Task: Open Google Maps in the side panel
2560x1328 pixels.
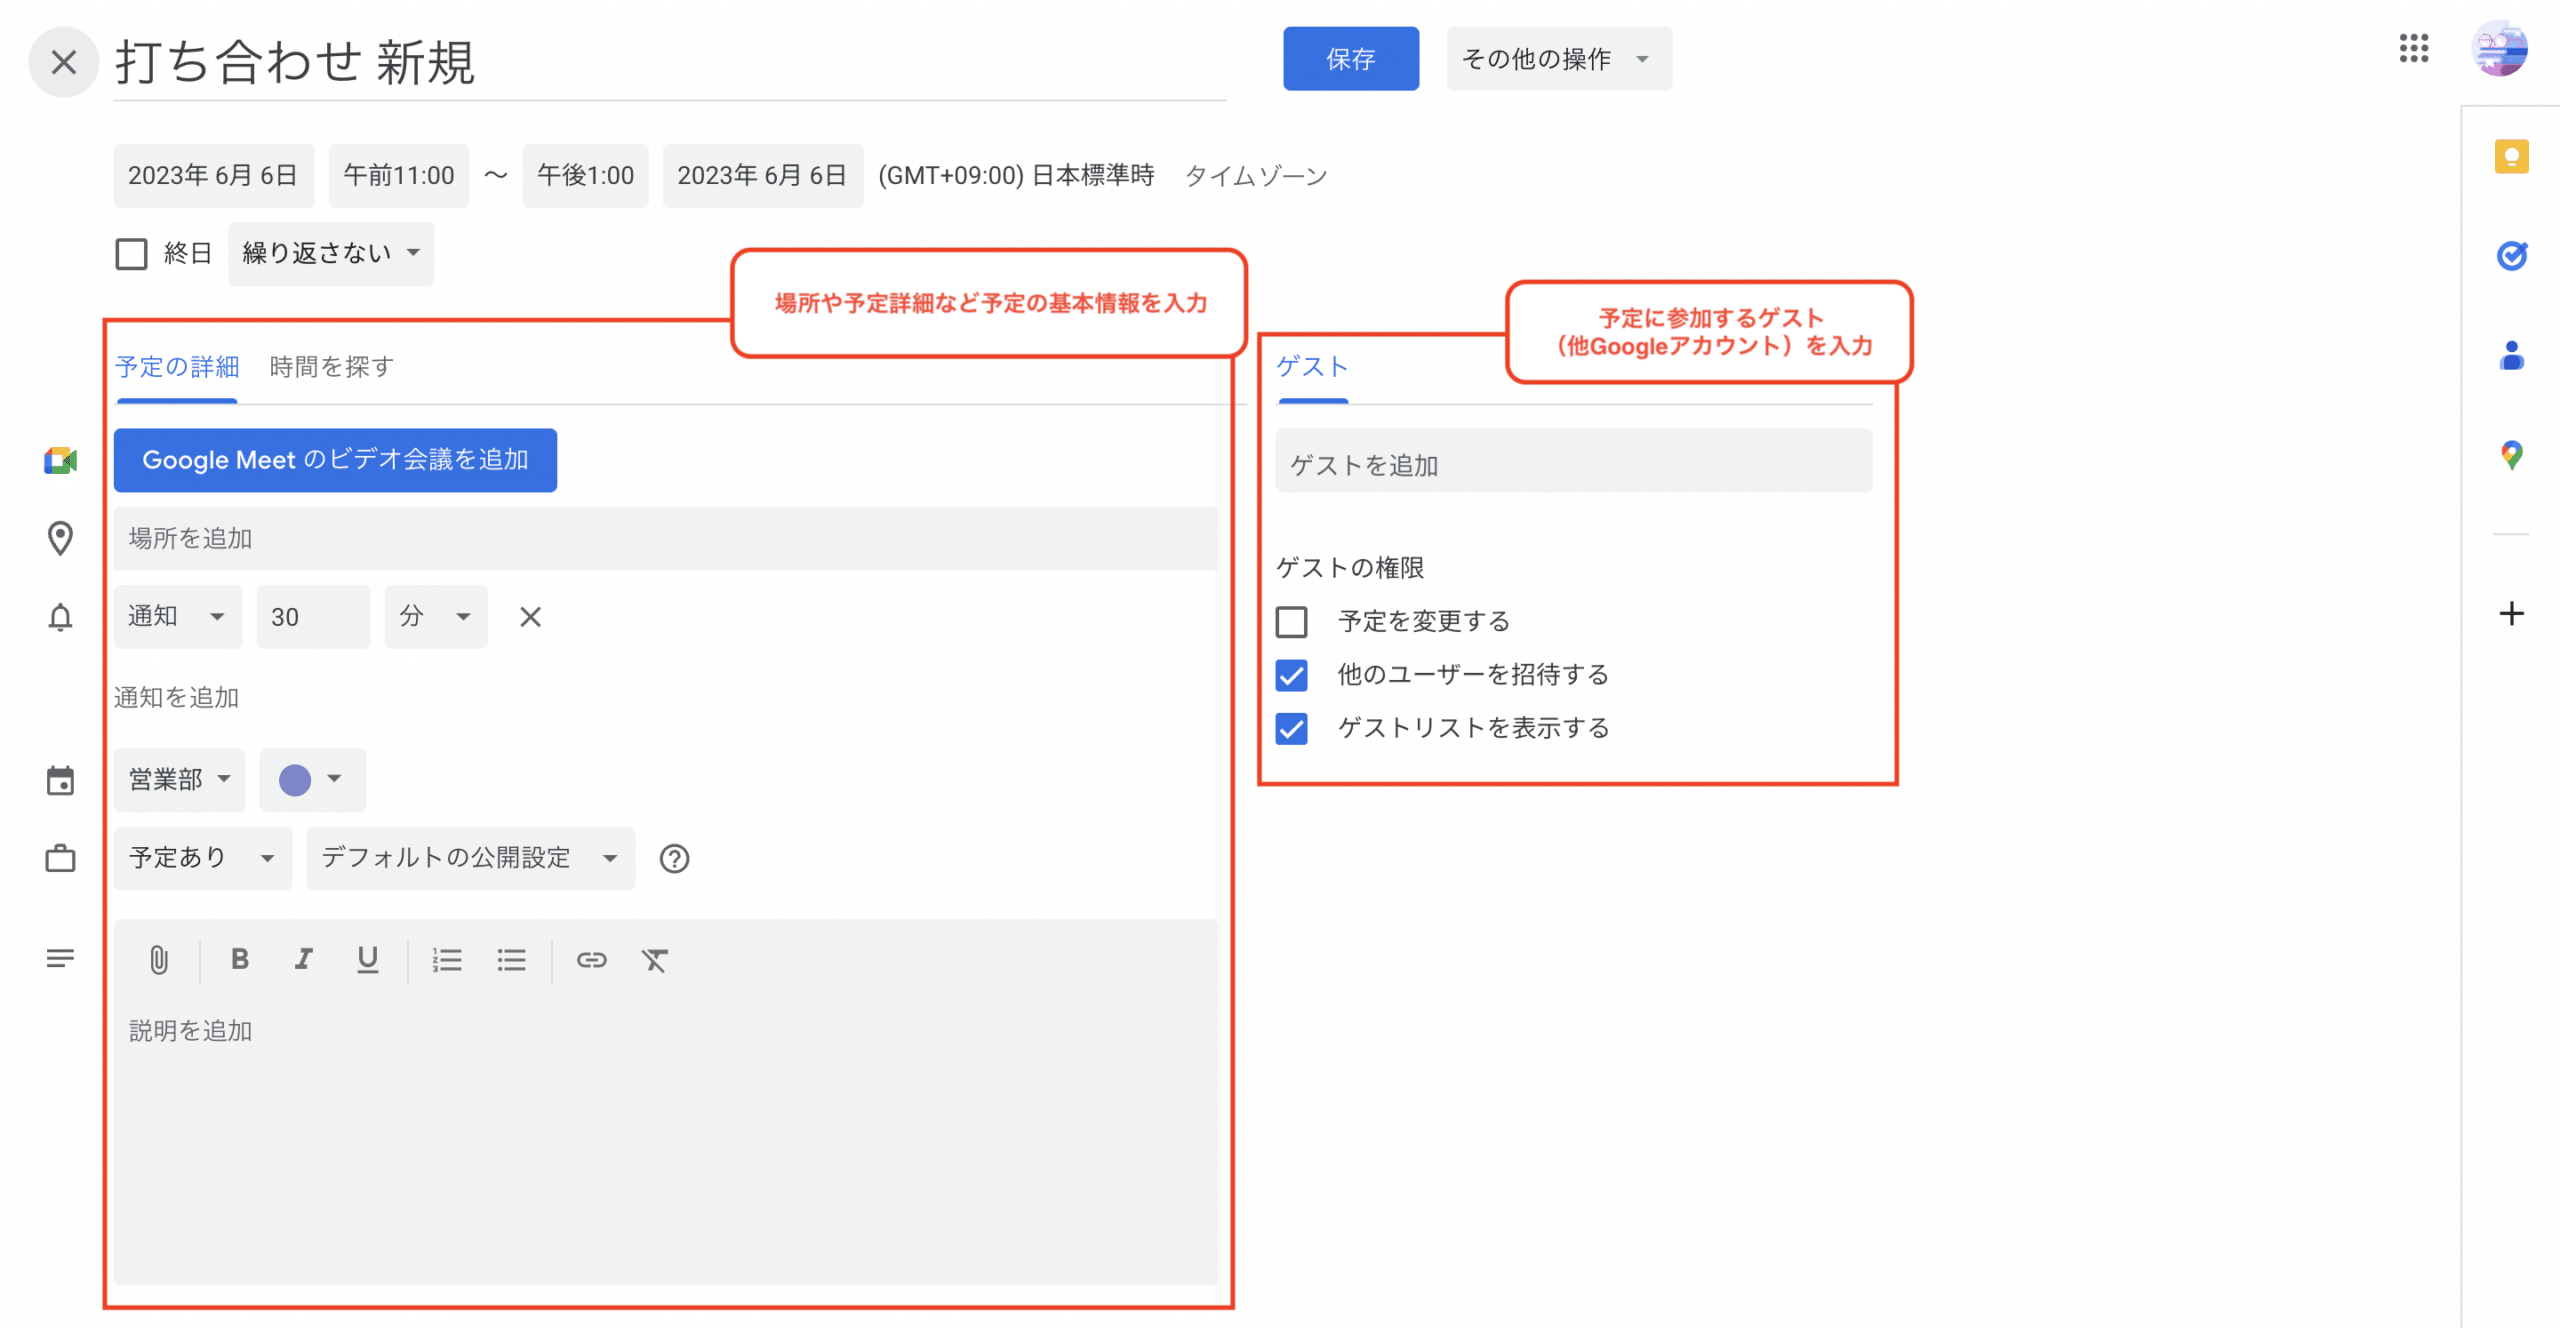Action: (2511, 455)
